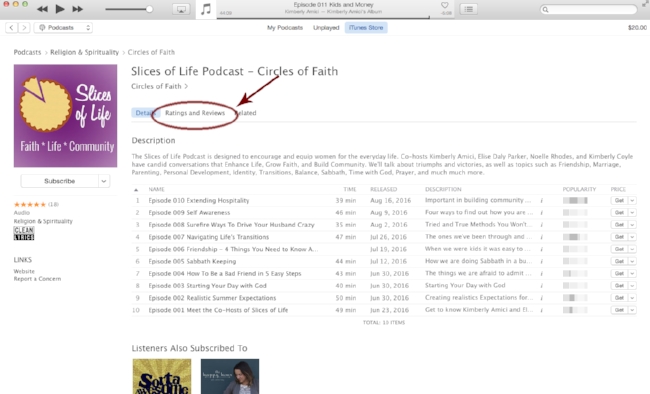The image size is (650, 394).
Task: Click the music note artwork icon
Action: [x=206, y=9]
